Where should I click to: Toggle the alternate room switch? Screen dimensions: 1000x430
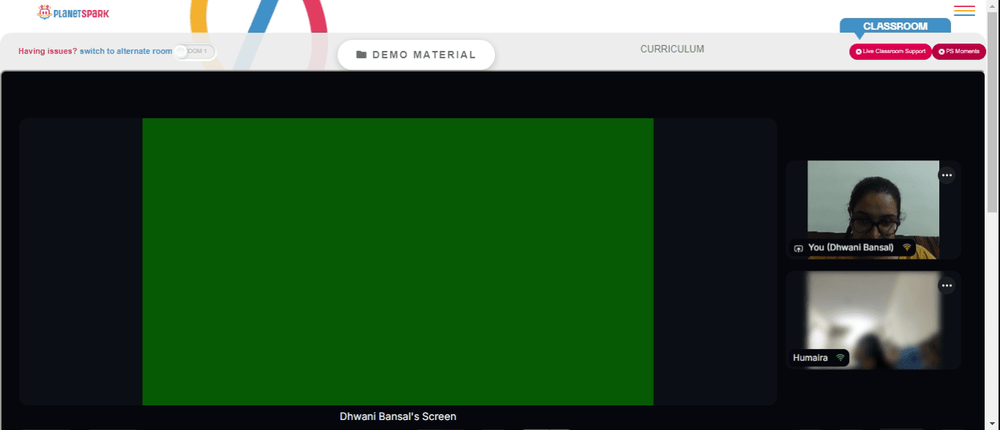[195, 51]
